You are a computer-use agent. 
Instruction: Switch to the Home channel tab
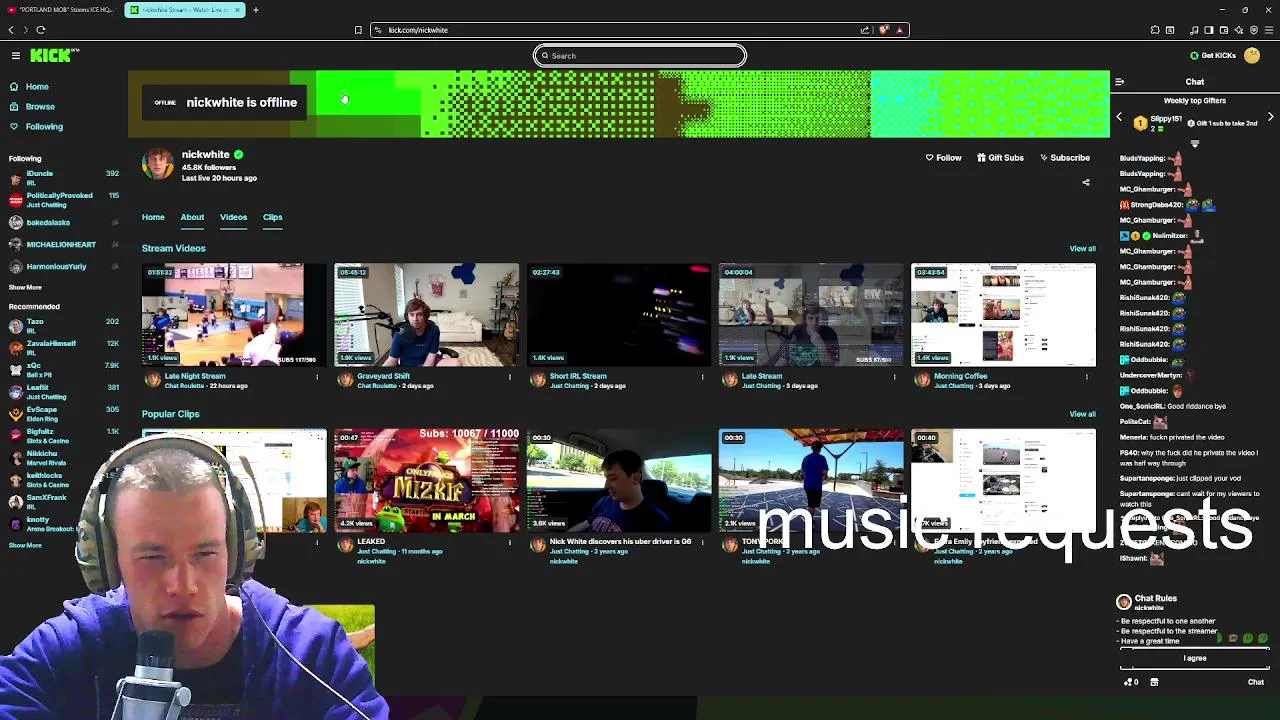pos(153,217)
